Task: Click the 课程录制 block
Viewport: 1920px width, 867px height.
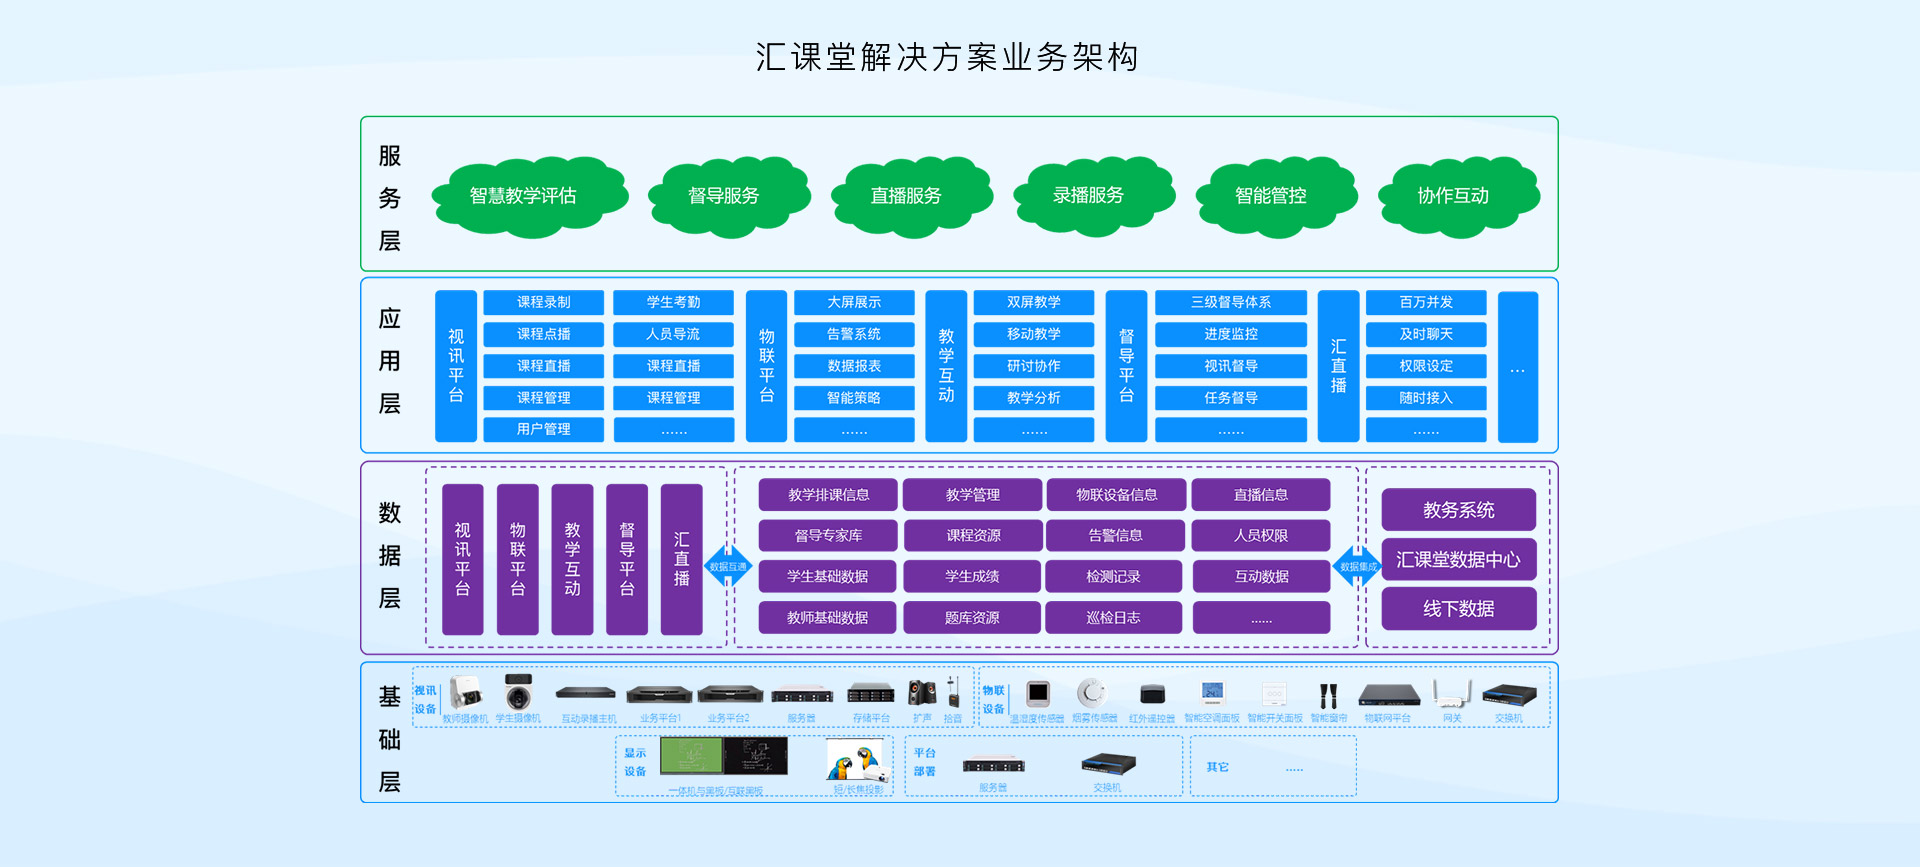Action: coord(544,302)
